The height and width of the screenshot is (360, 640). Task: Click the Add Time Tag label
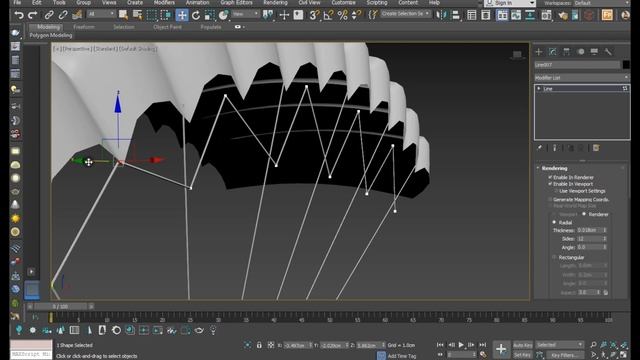pos(402,356)
